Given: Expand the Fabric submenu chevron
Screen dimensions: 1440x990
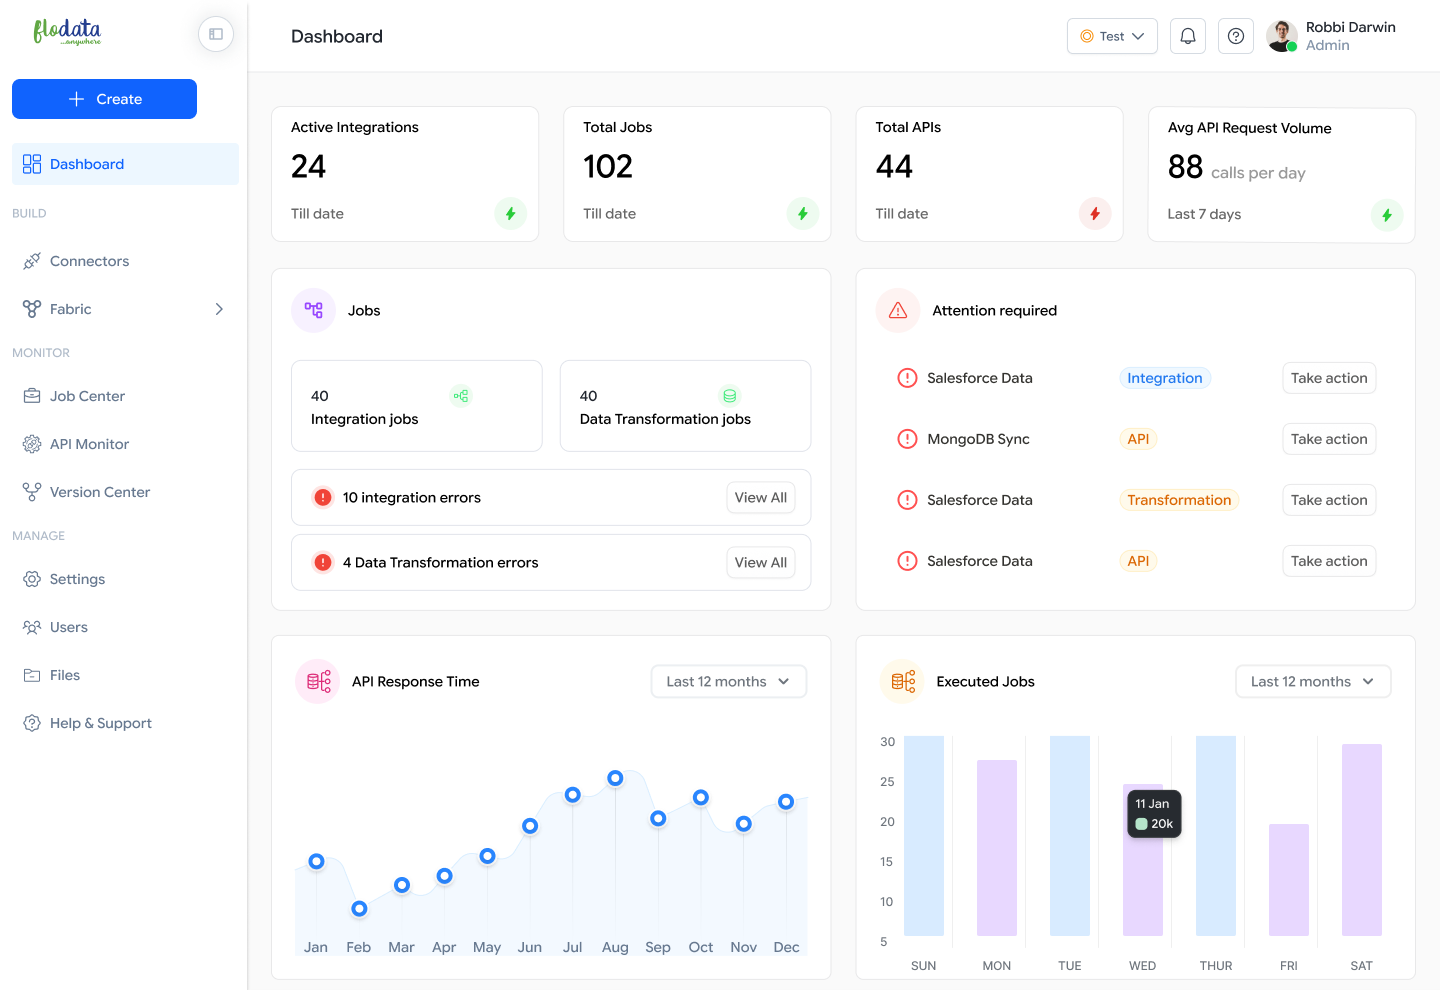Looking at the screenshot, I should [x=219, y=309].
